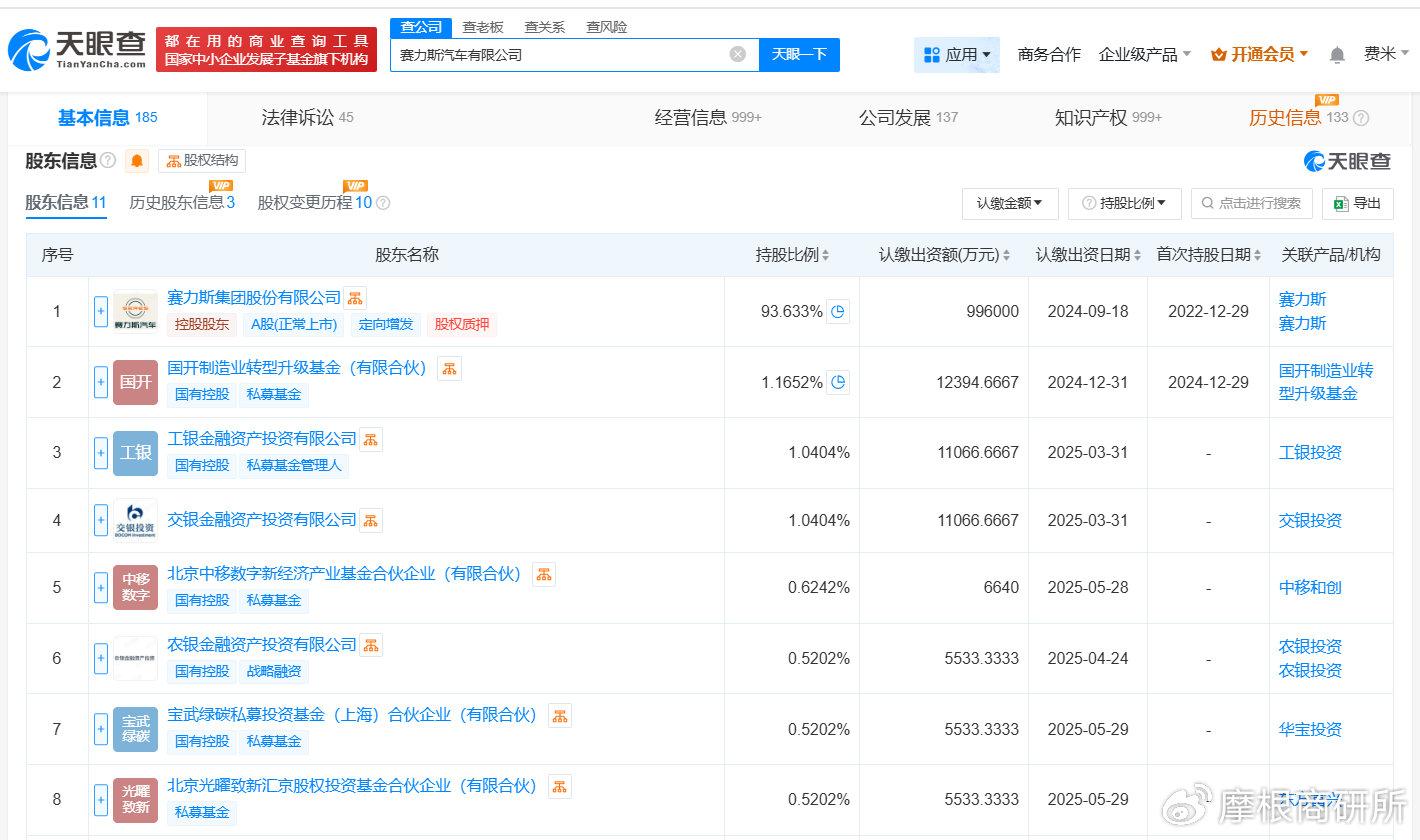Screen dimensions: 1420x840
Task: Click pie chart icon next to 93.633%
Action: (838, 311)
